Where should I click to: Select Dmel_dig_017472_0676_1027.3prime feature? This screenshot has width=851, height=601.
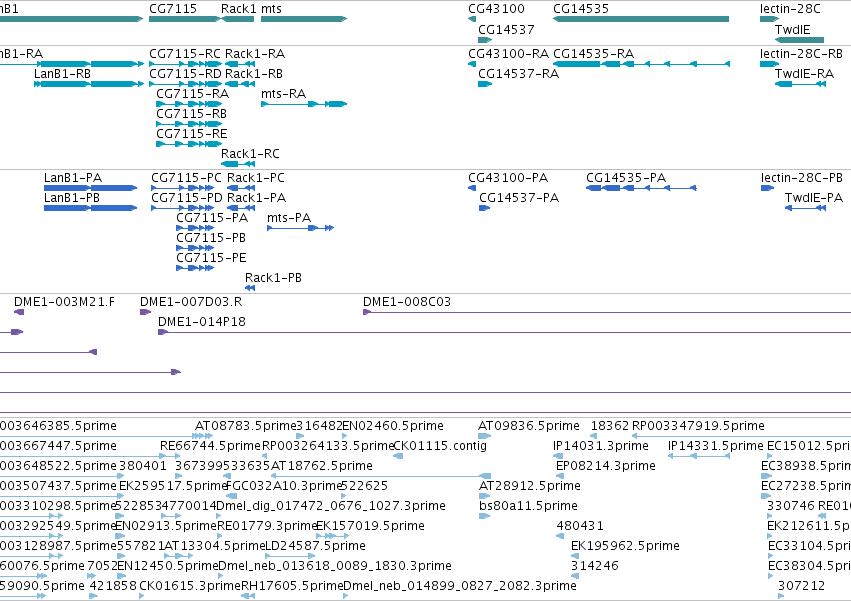331,507
